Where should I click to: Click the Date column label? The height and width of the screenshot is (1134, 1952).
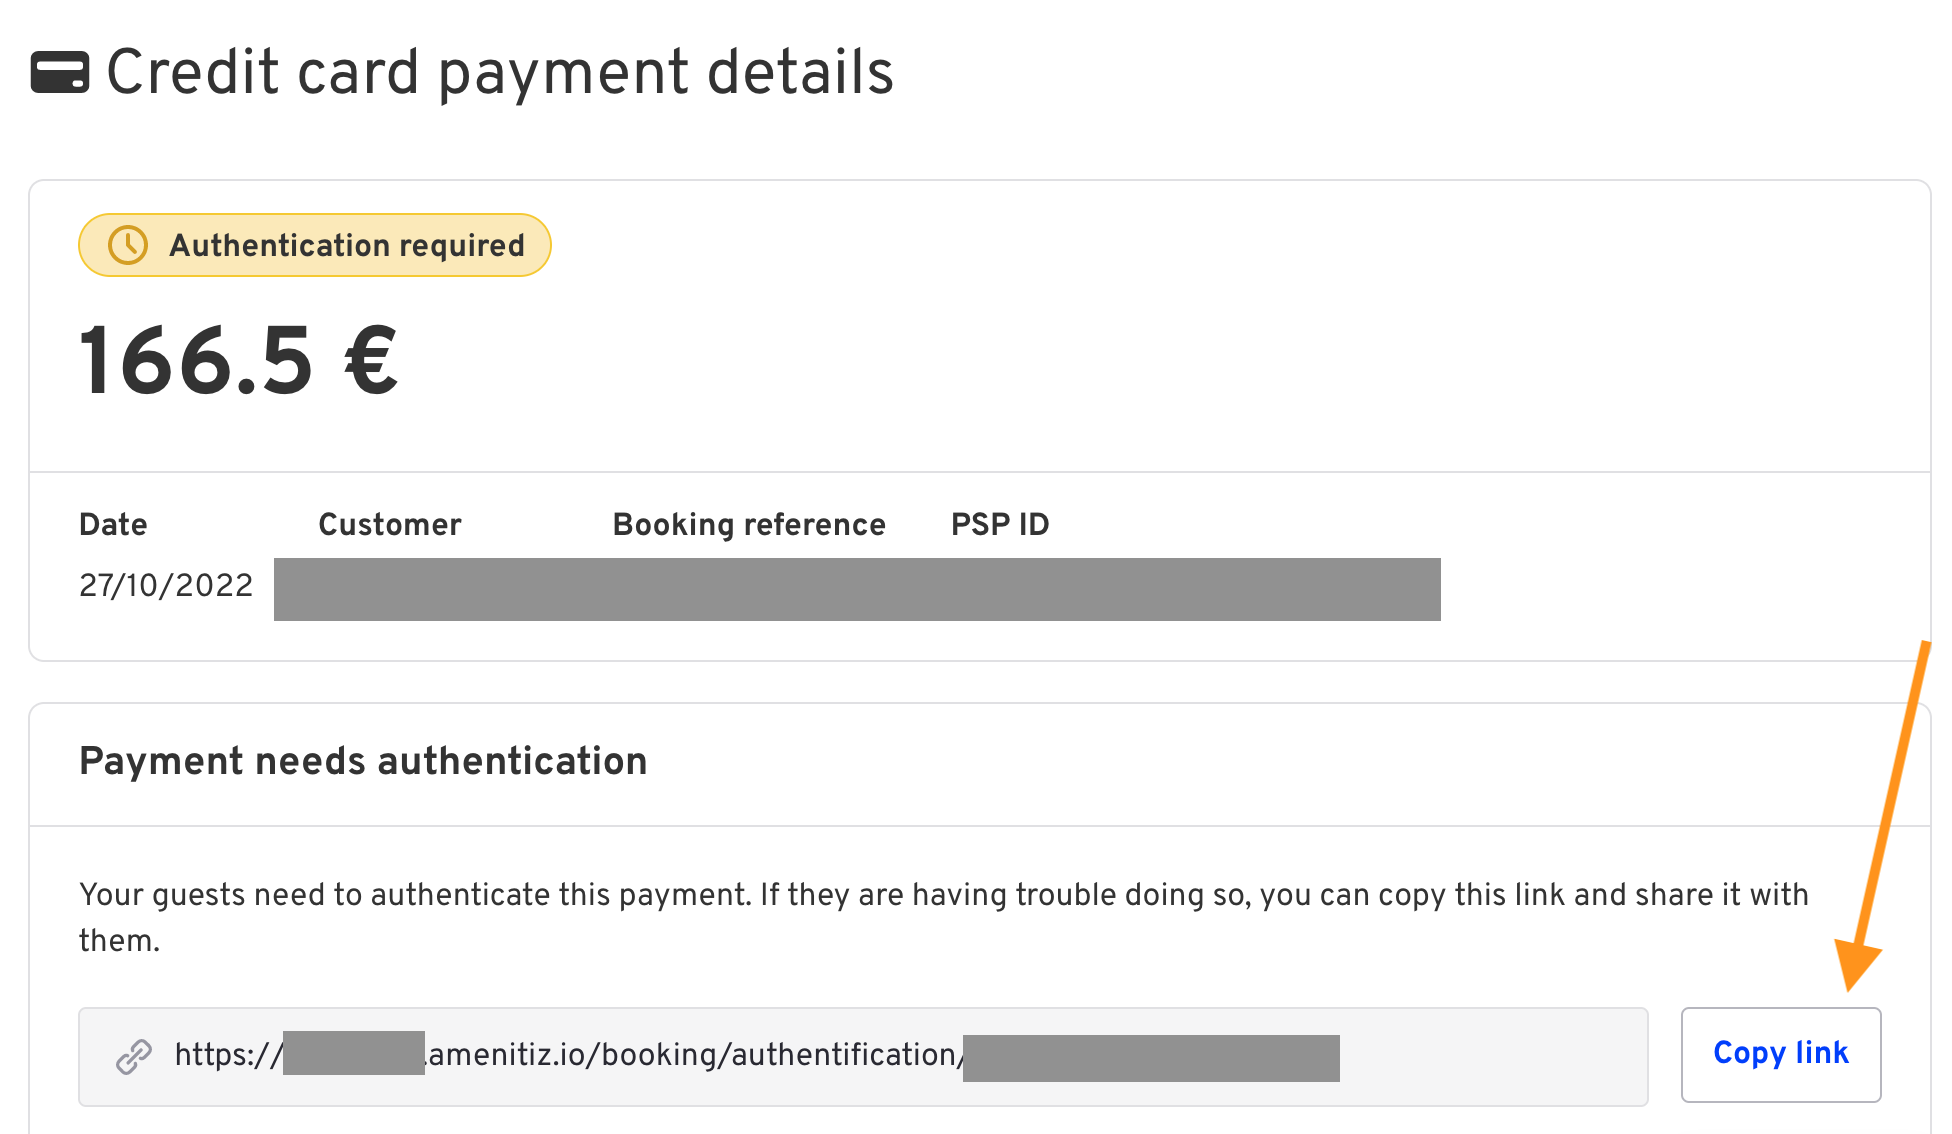point(113,524)
